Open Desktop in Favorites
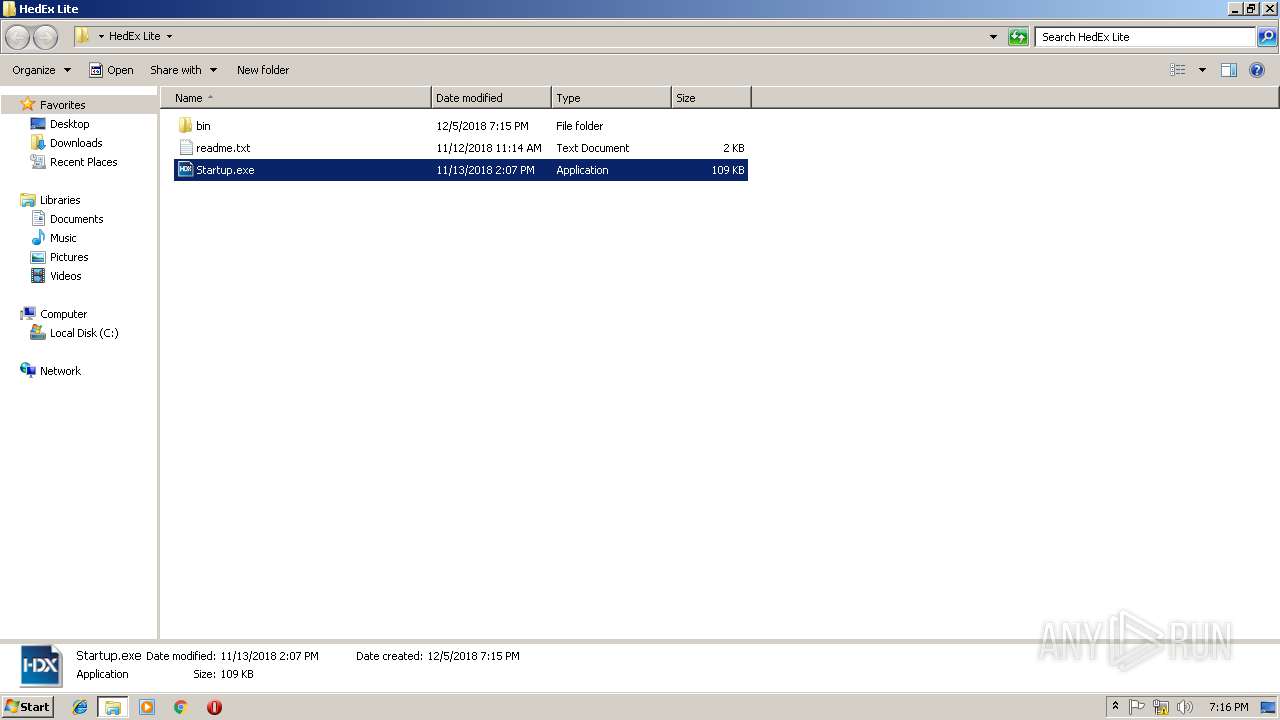 [69, 124]
